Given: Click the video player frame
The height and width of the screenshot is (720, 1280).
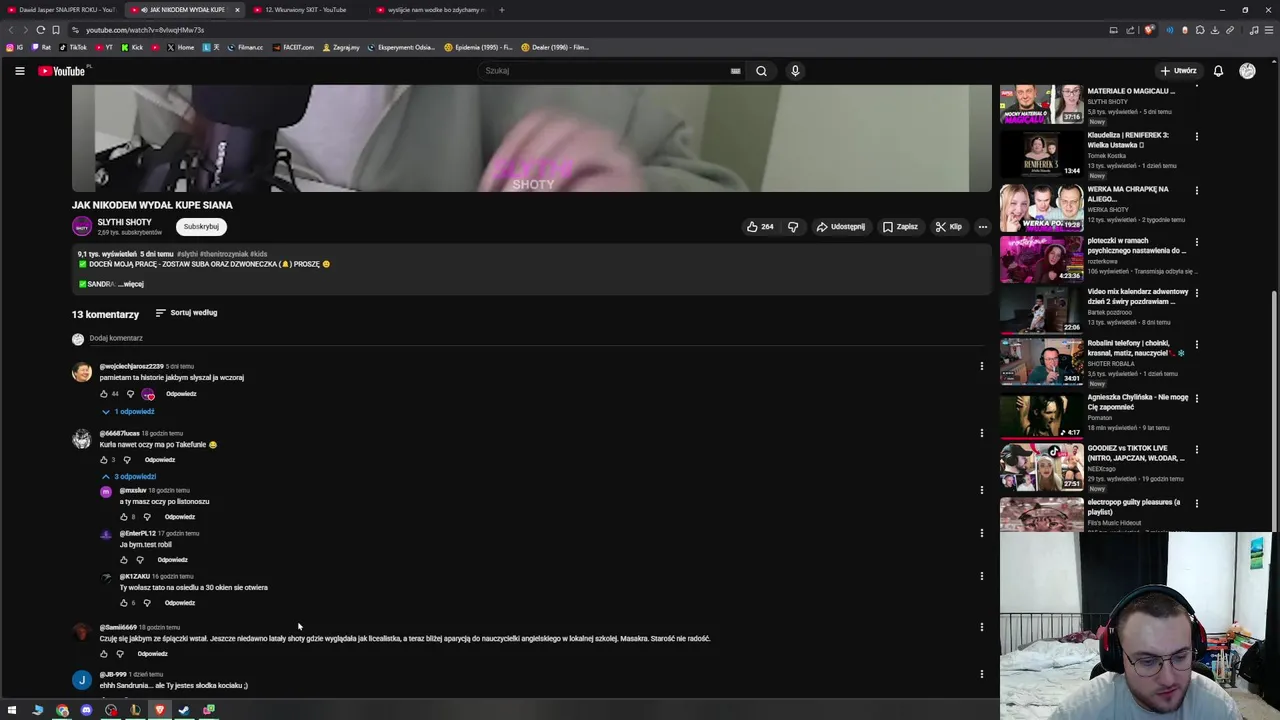Looking at the screenshot, I should point(531,138).
